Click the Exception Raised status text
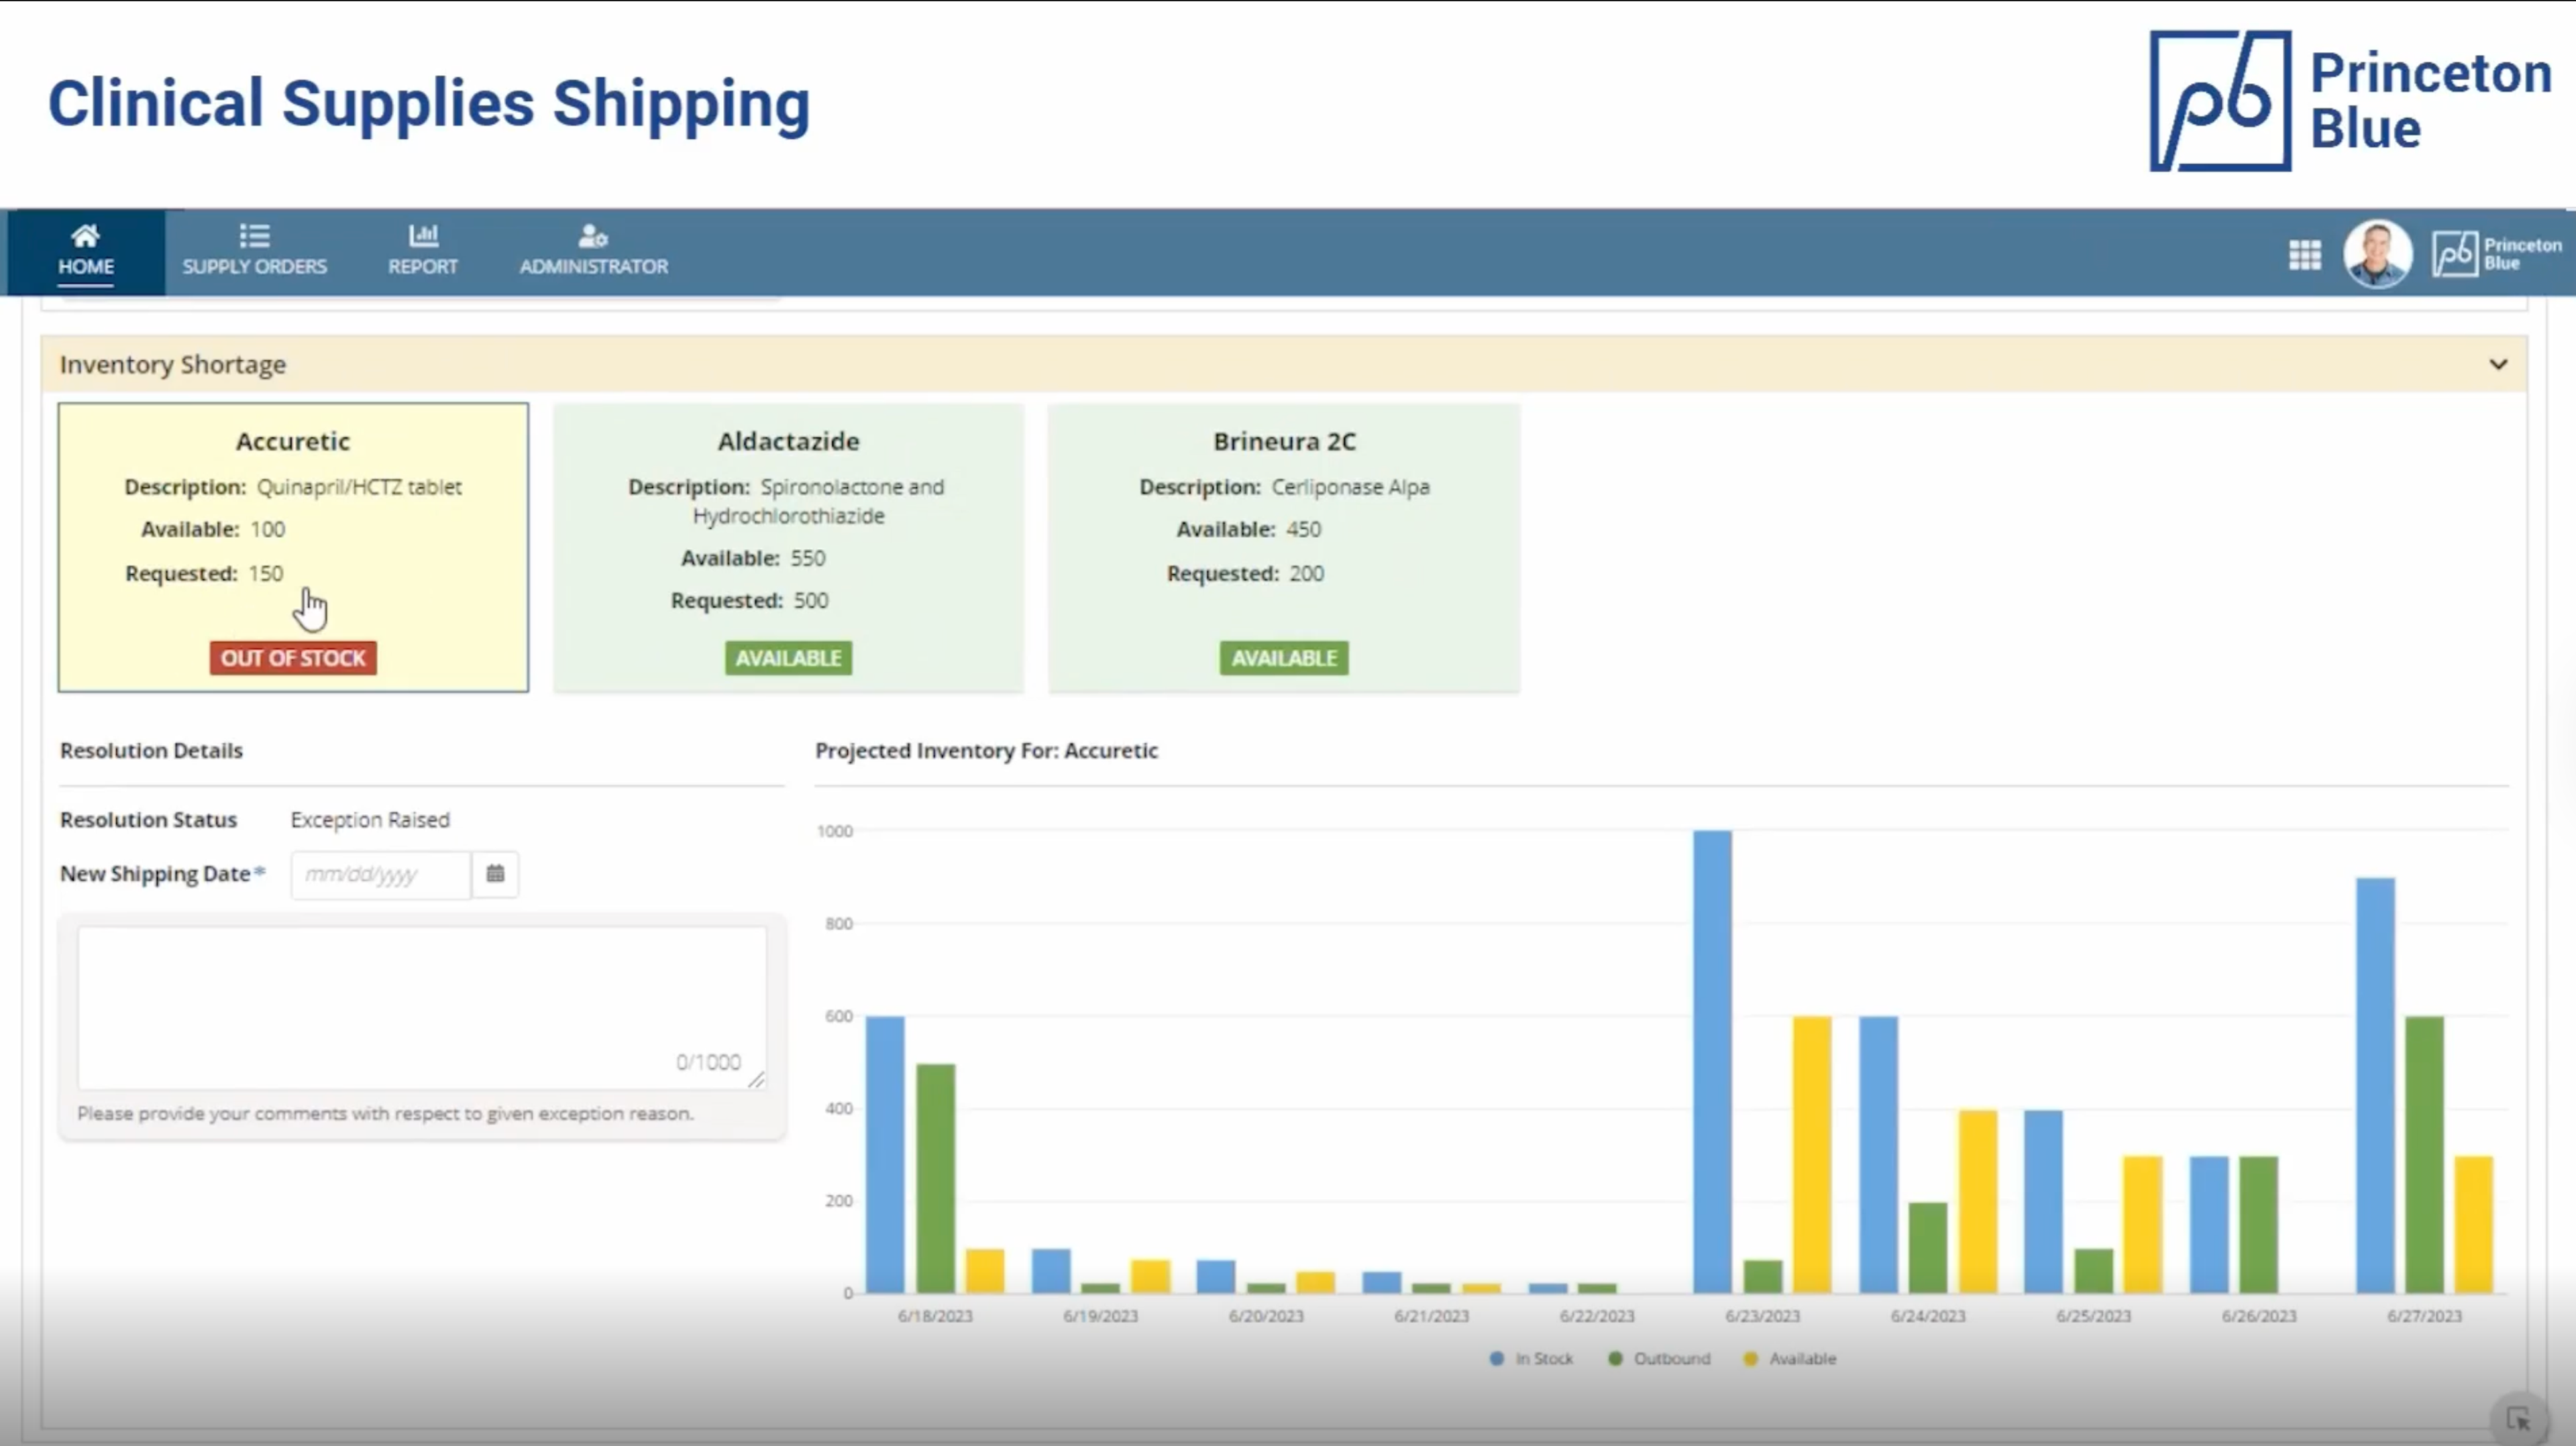The width and height of the screenshot is (2576, 1446). coord(370,820)
